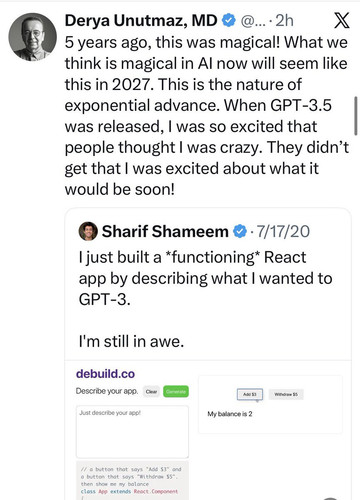Viewport: 360px width, 500px height.
Task: Open the debuild.co link heading
Action: tap(105, 374)
